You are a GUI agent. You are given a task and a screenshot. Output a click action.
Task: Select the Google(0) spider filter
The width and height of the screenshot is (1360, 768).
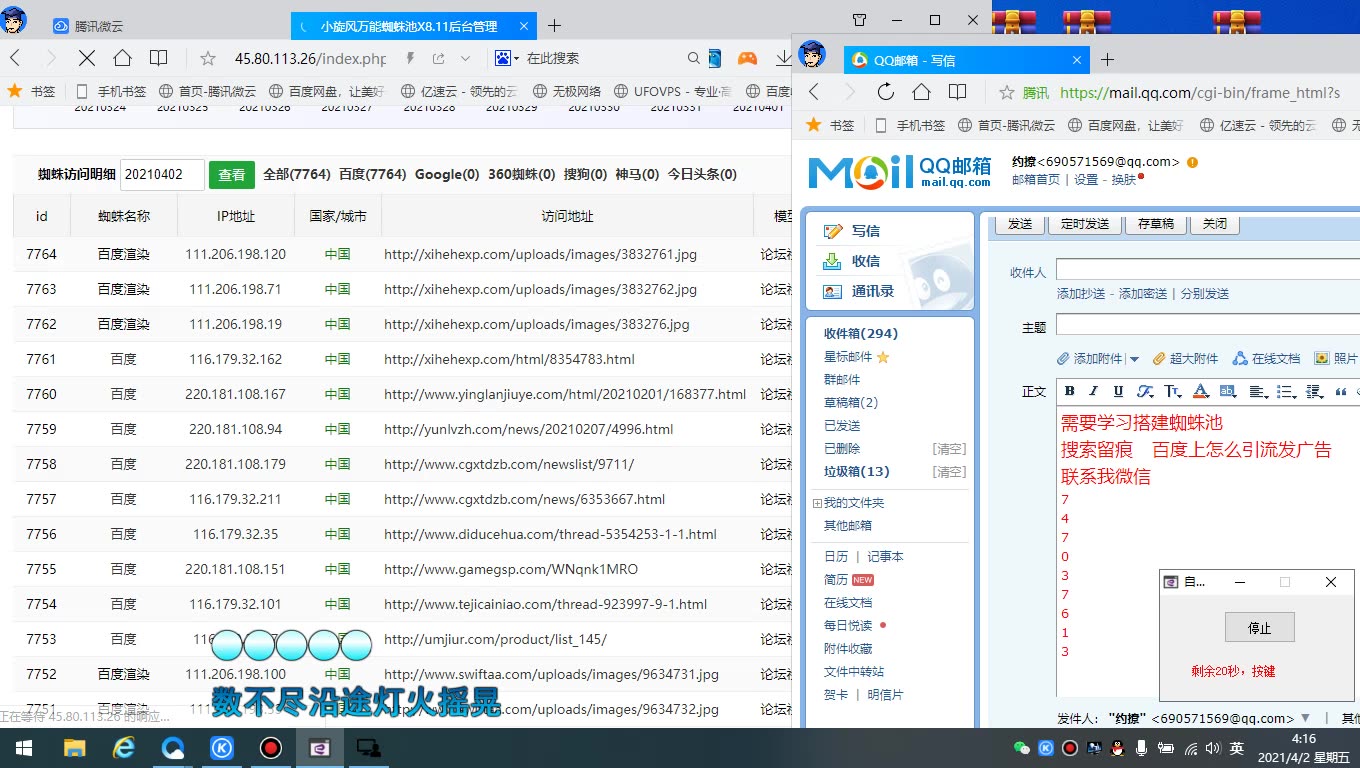[447, 174]
